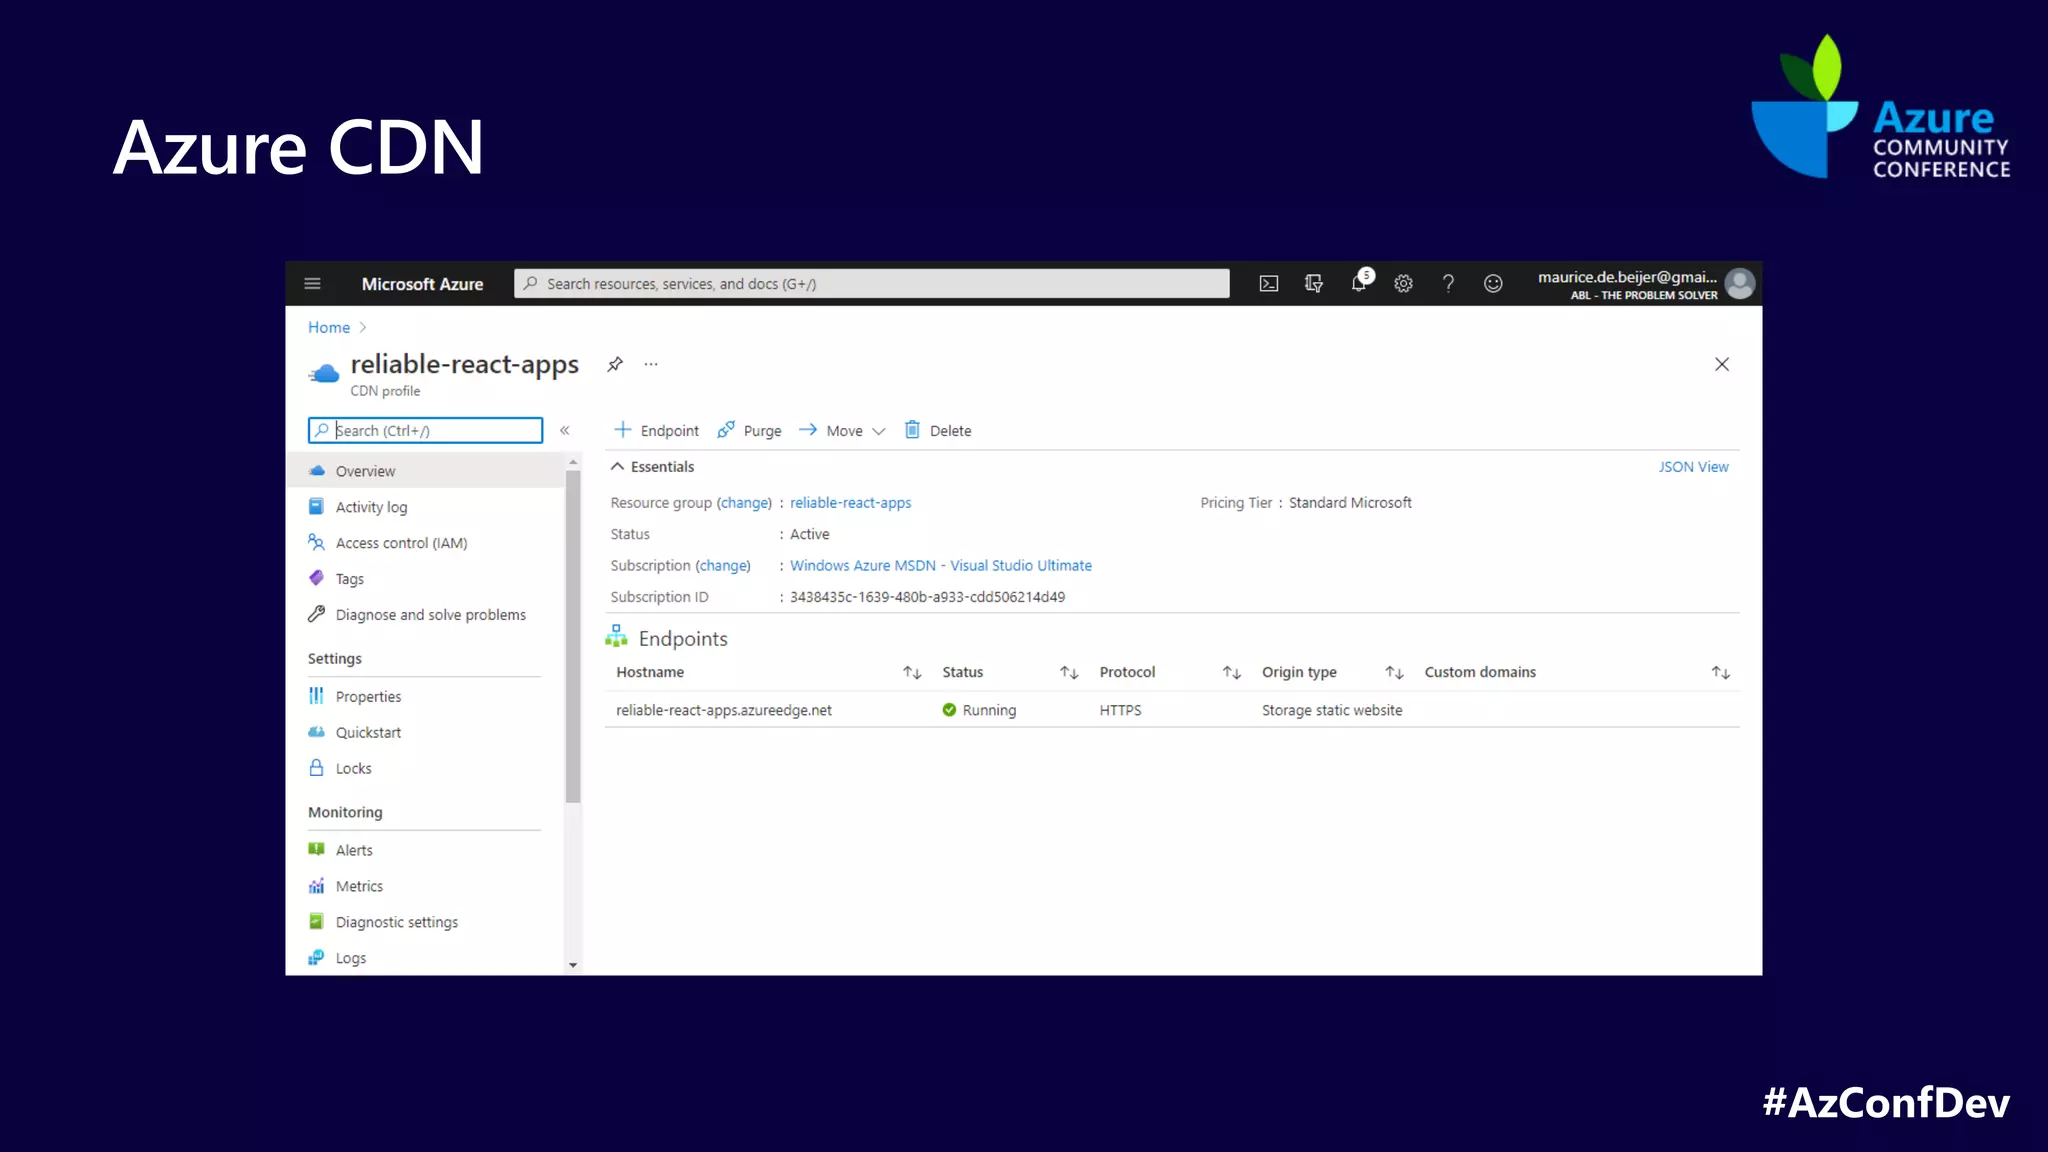Change the resource group

[744, 503]
